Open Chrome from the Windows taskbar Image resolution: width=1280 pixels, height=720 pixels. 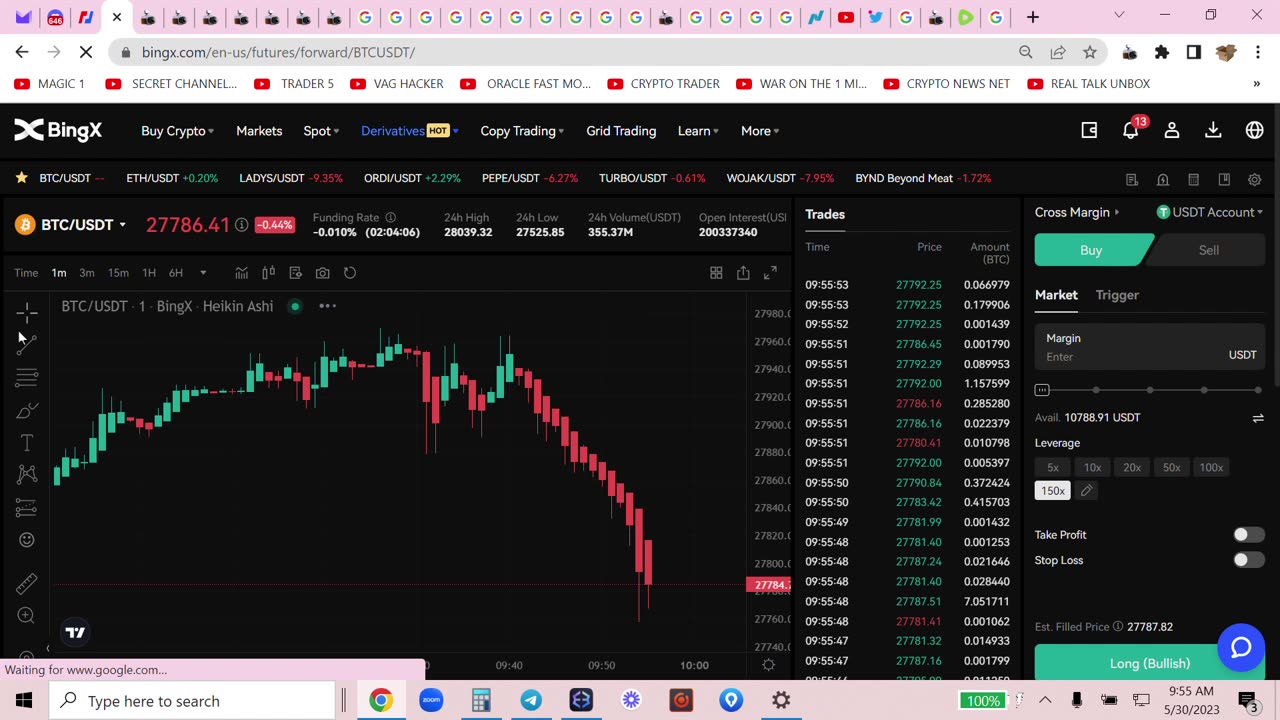pos(381,700)
